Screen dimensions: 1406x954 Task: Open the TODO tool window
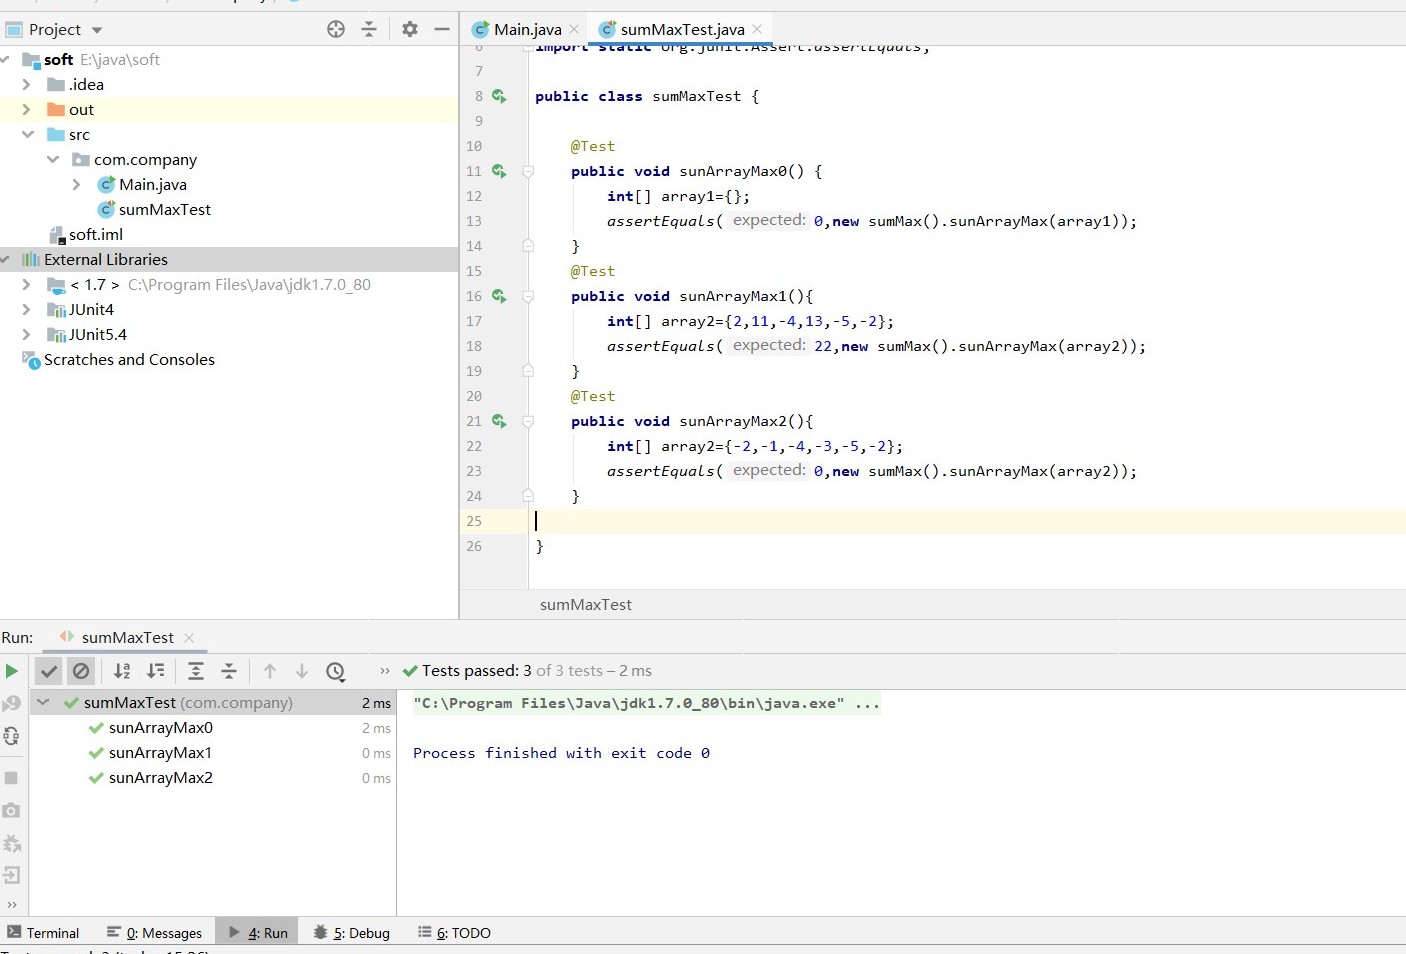pos(455,933)
